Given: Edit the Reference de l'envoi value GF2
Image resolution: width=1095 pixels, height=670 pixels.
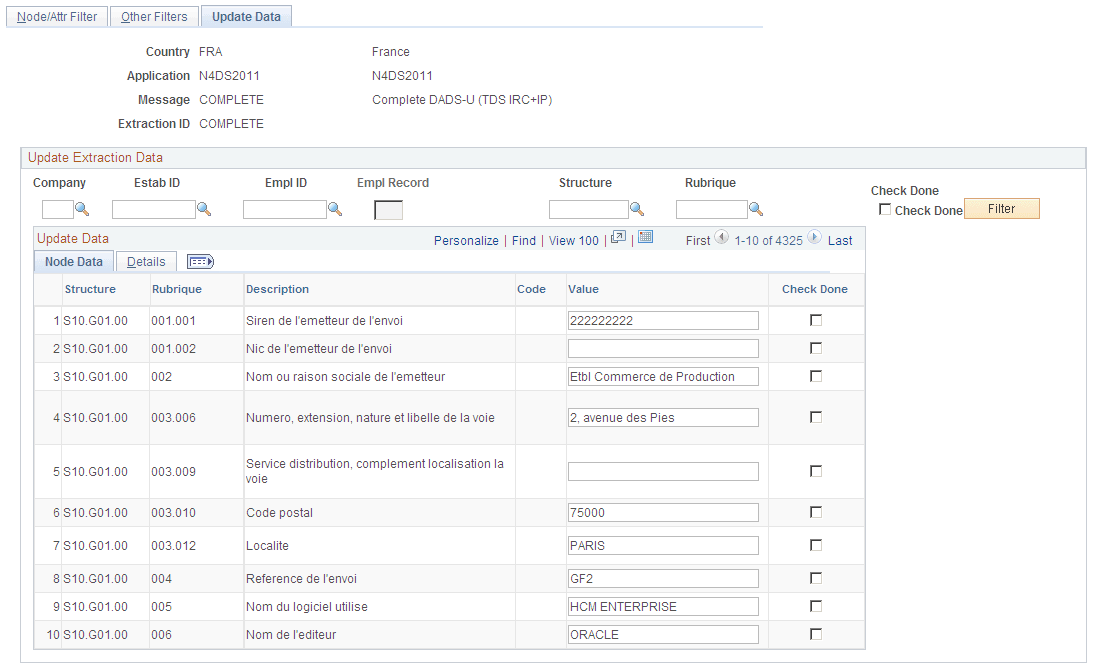Looking at the screenshot, I should [663, 578].
